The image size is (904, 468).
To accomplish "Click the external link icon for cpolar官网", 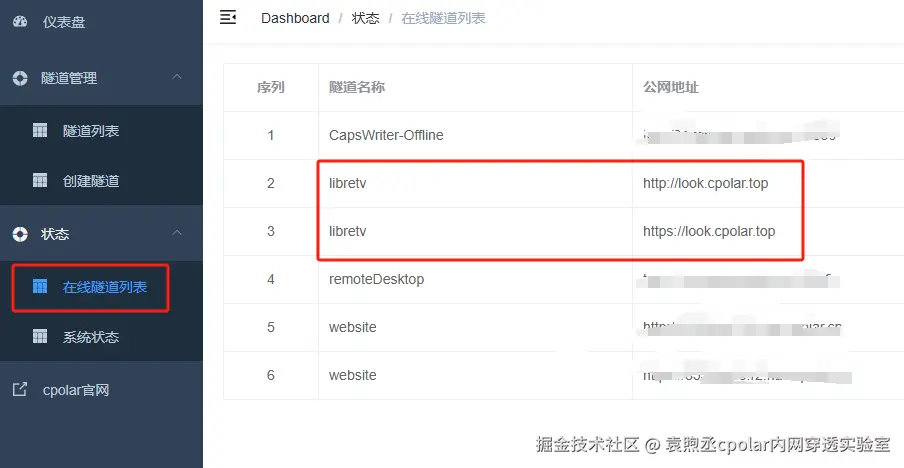I will pos(20,390).
